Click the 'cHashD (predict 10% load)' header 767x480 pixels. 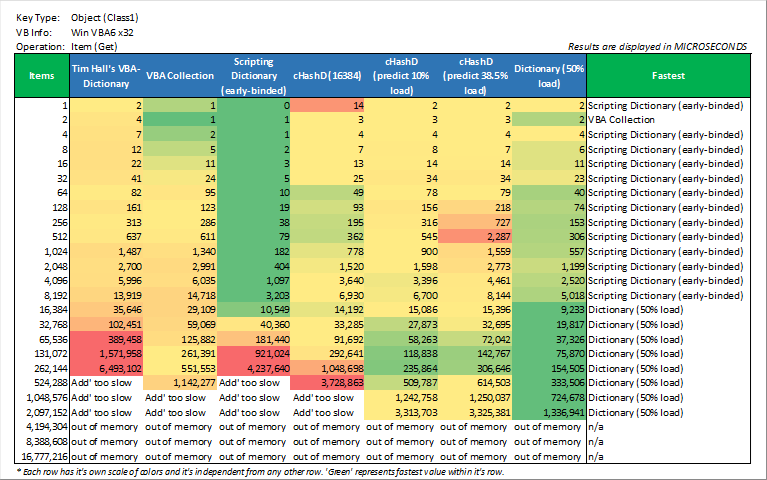click(x=401, y=76)
